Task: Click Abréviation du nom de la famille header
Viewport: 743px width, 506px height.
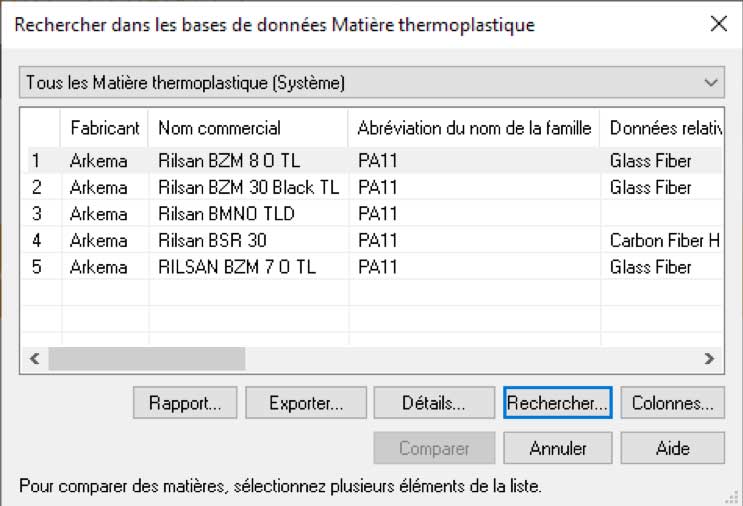Action: (474, 128)
